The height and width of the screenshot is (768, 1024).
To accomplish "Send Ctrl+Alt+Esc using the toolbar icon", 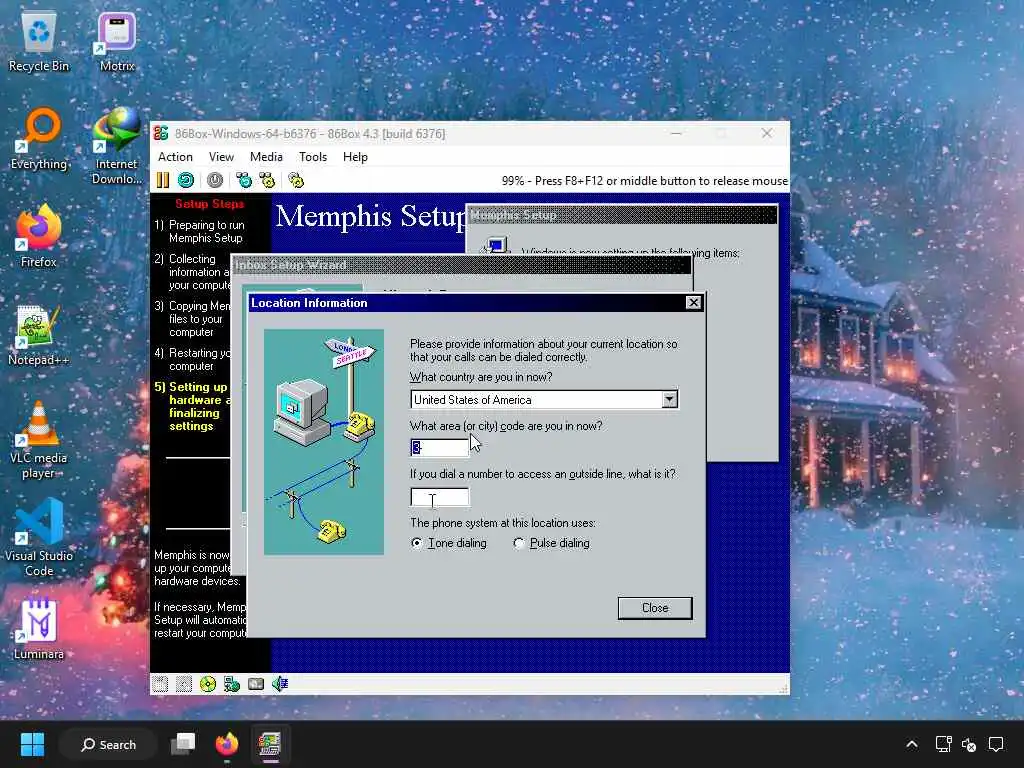I will [267, 180].
